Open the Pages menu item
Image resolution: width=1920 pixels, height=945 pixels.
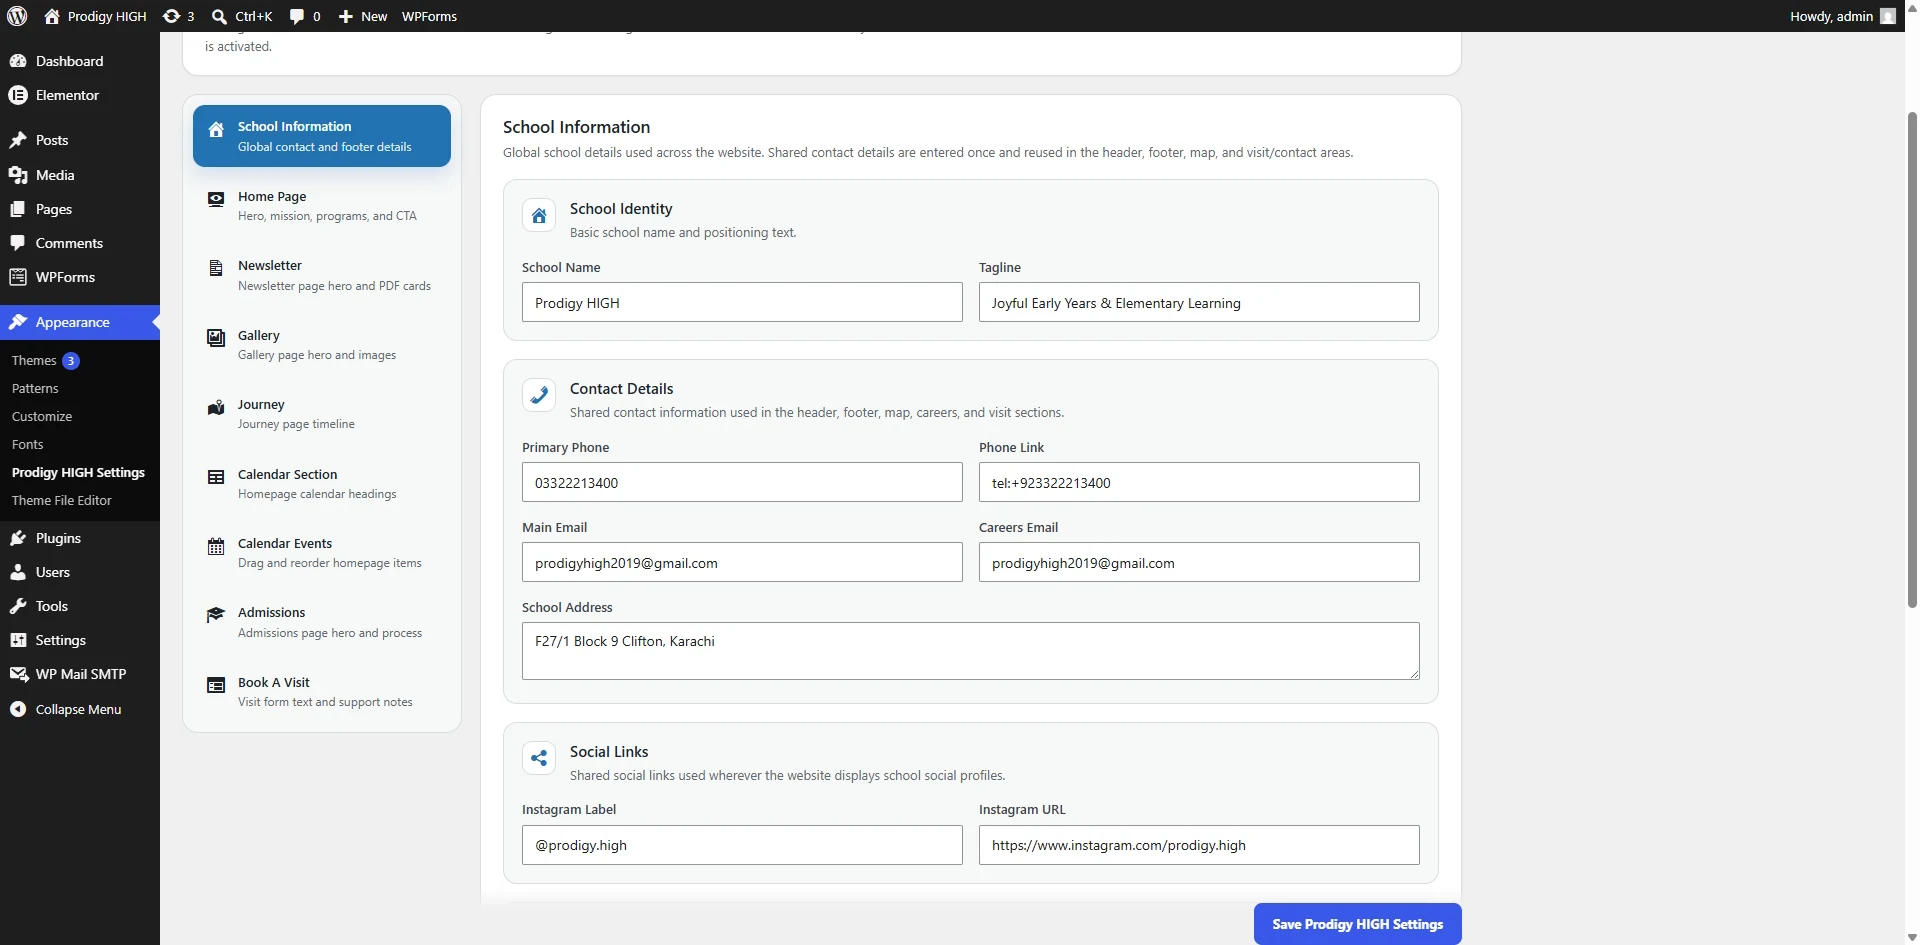(x=80, y=209)
